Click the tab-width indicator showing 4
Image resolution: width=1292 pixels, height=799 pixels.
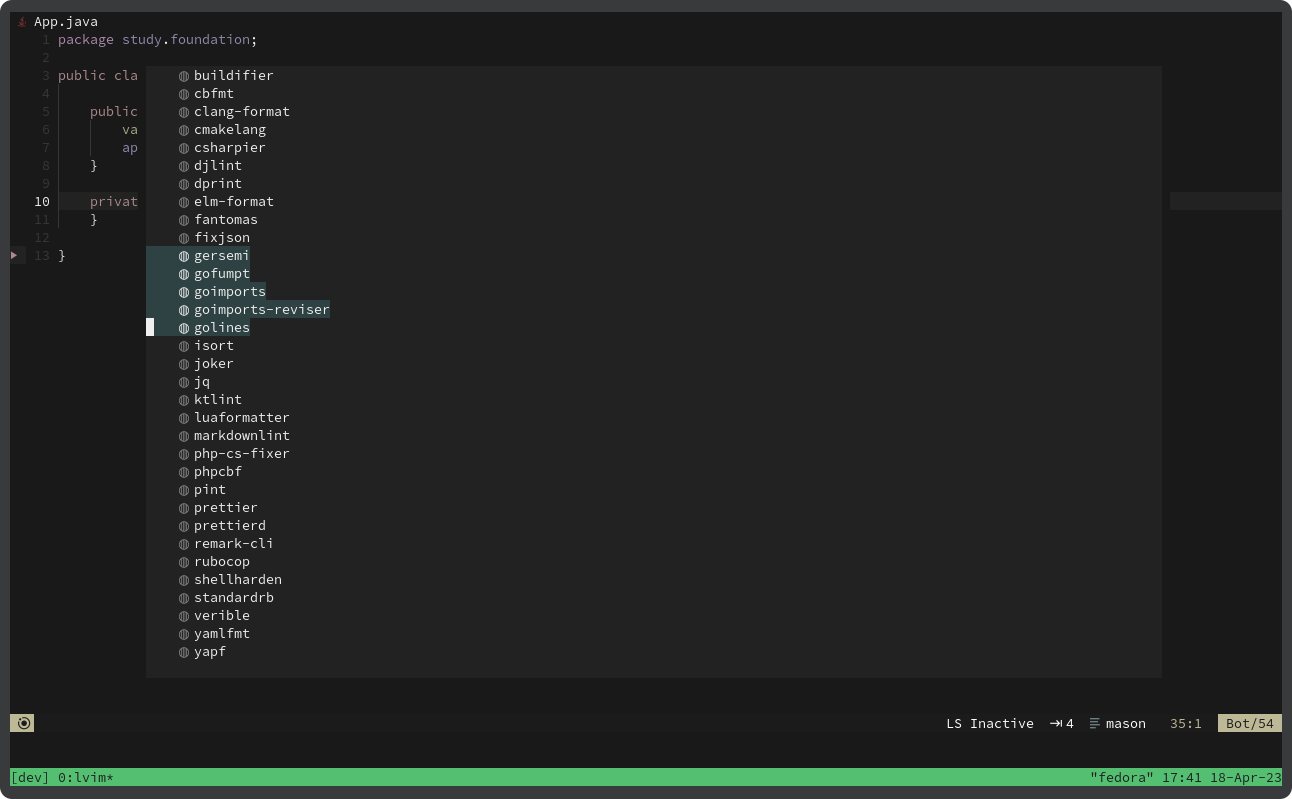tap(1060, 723)
